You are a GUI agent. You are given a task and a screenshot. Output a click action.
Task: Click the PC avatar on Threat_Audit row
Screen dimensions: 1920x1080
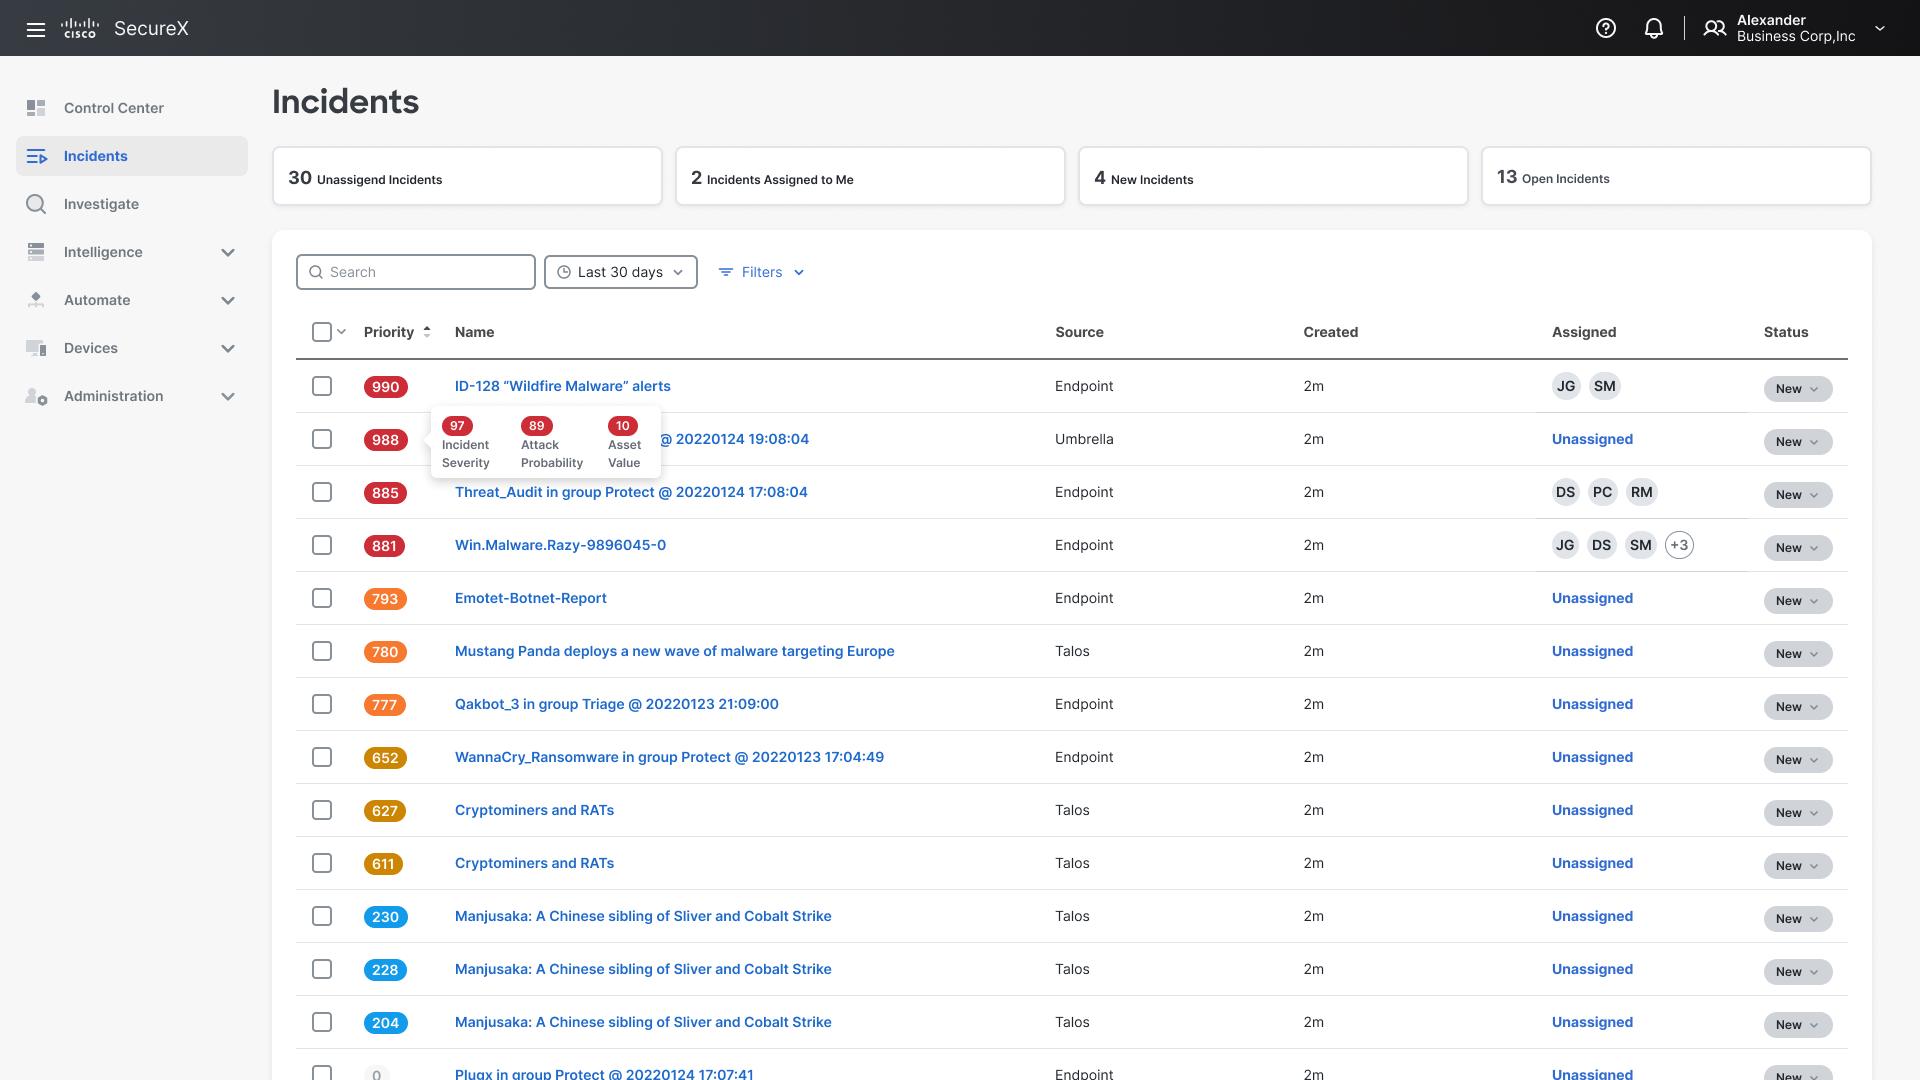[x=1603, y=492]
